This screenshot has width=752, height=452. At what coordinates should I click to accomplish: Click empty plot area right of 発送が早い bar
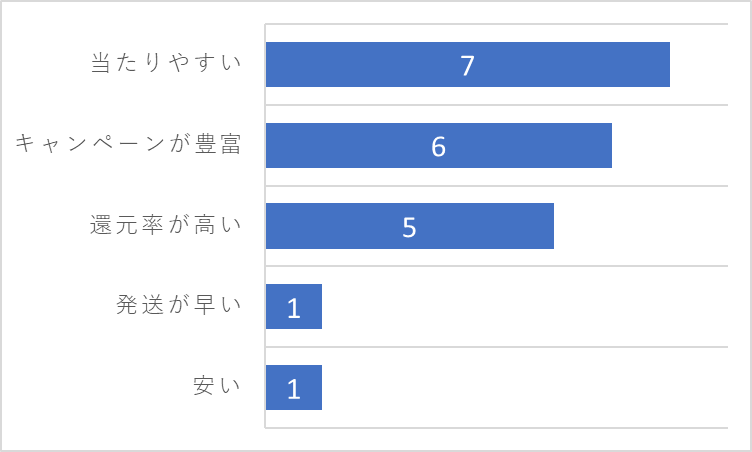pos(525,307)
